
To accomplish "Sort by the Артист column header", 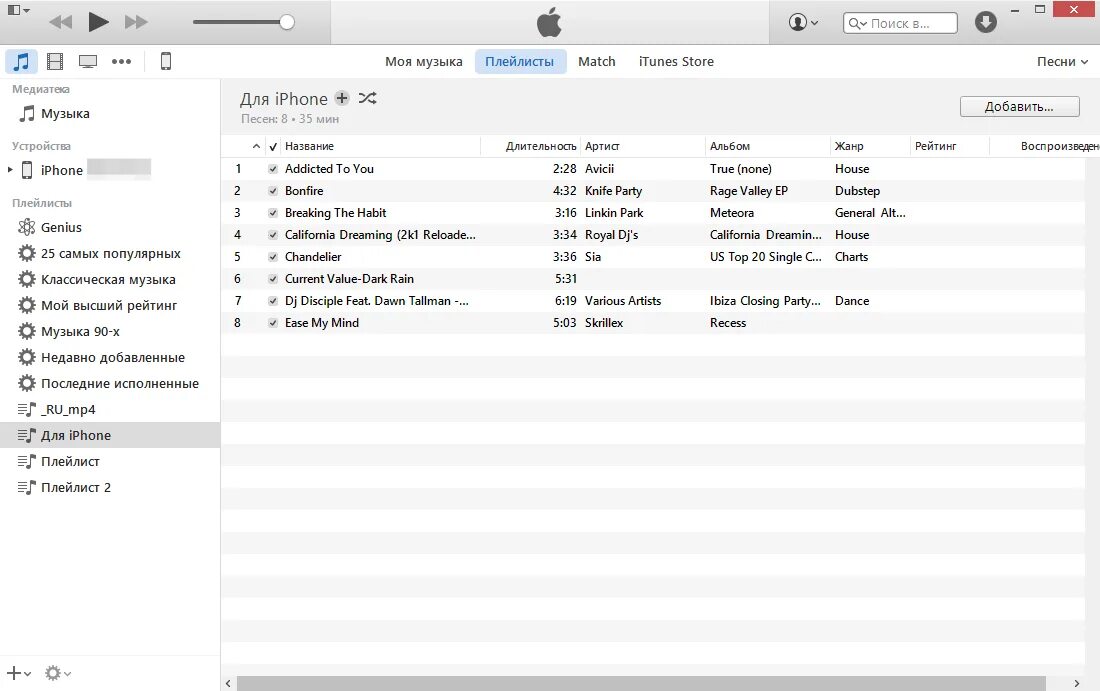I will pos(643,146).
